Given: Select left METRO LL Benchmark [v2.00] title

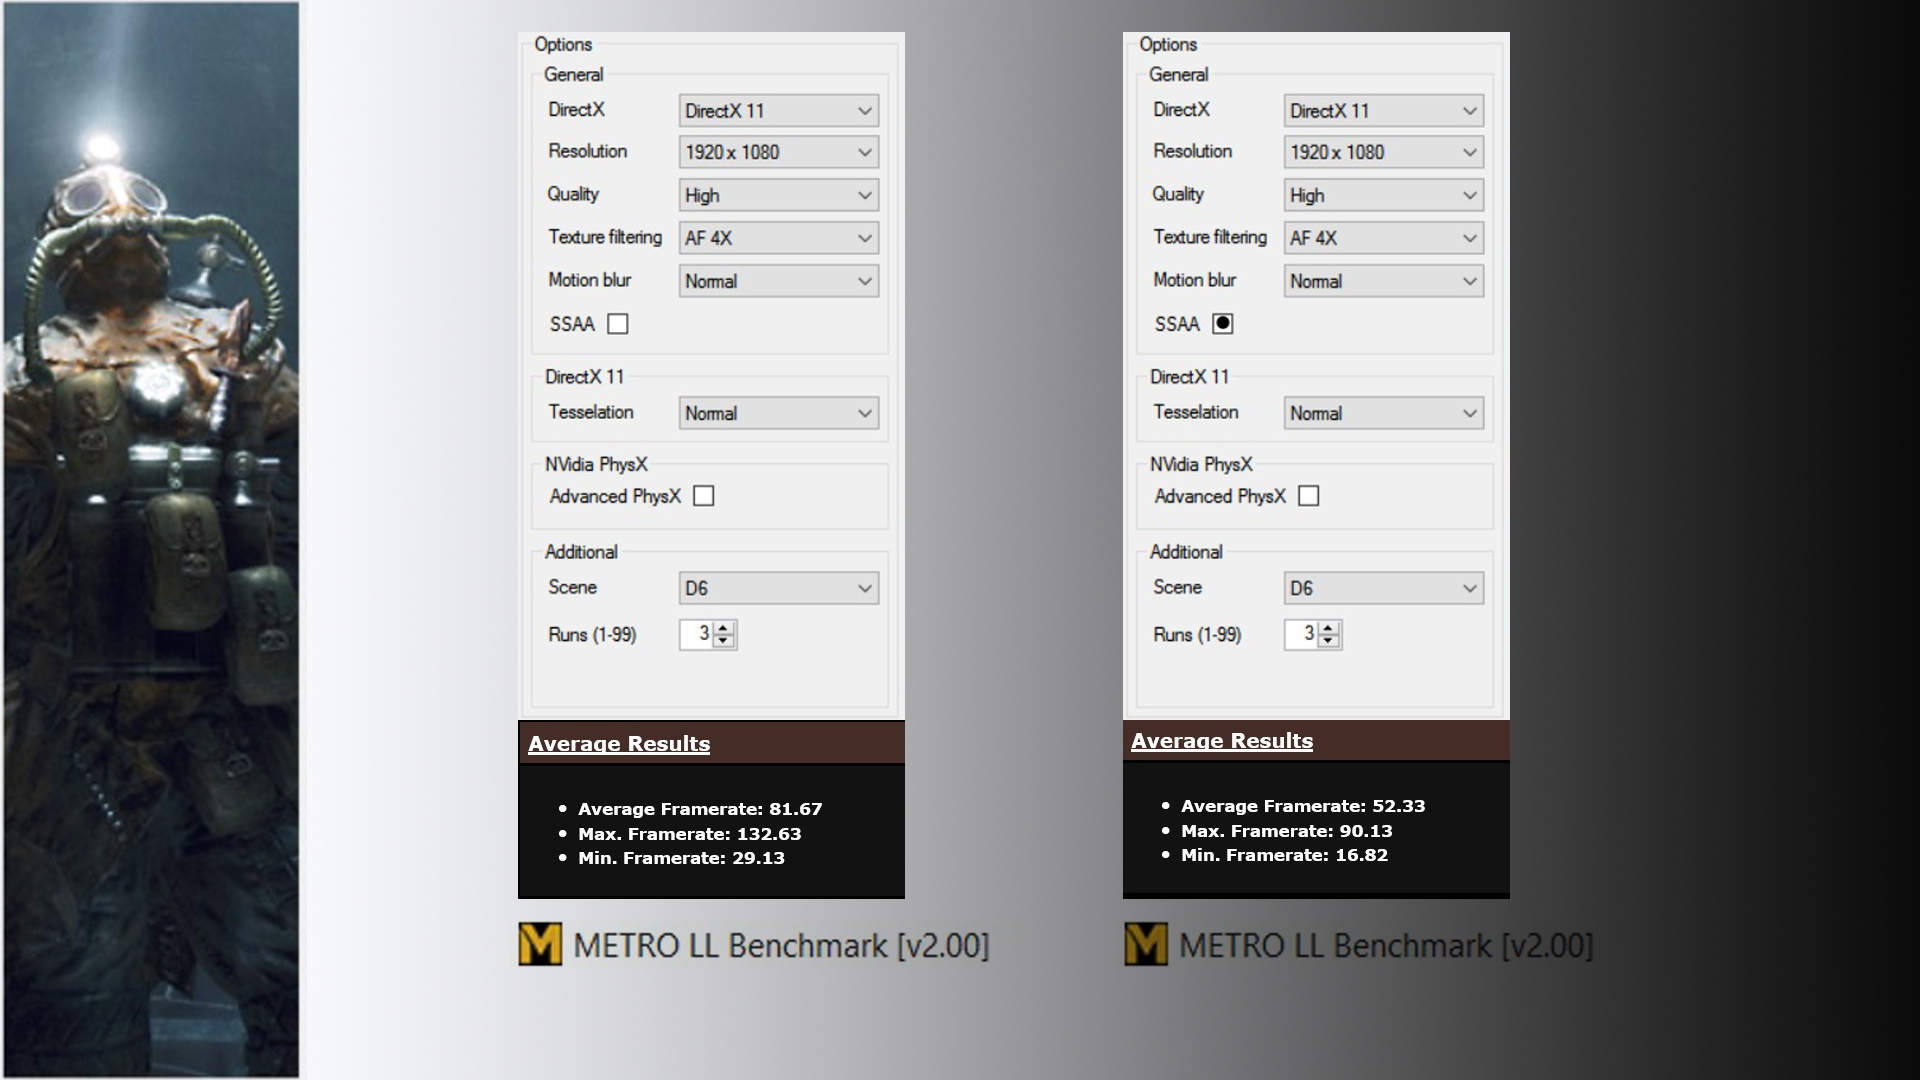Looking at the screenshot, I should [781, 946].
